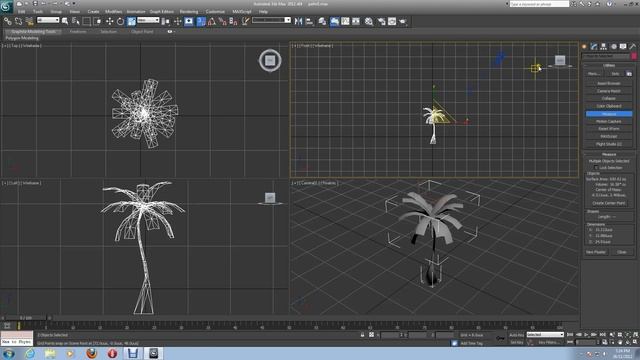Click the Maximize Viewport Toggle icon

pyautogui.click(x=635, y=342)
